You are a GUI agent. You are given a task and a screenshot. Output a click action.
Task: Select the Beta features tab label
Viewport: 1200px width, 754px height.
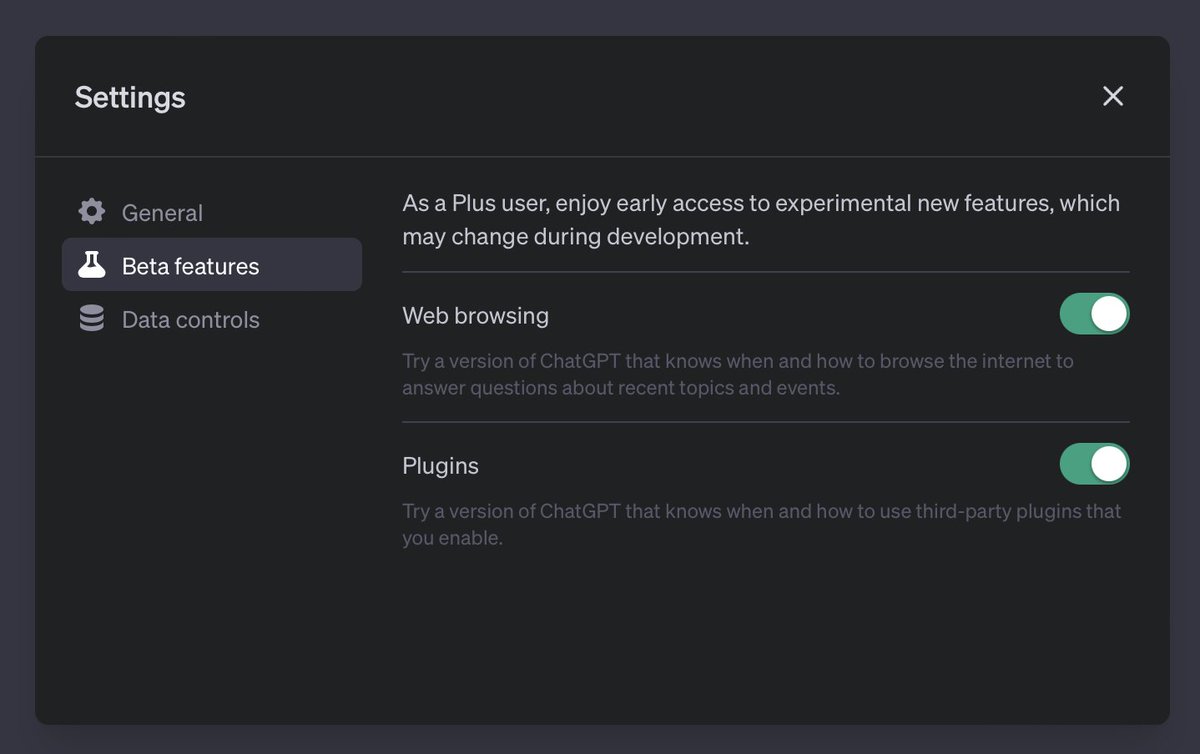190,266
